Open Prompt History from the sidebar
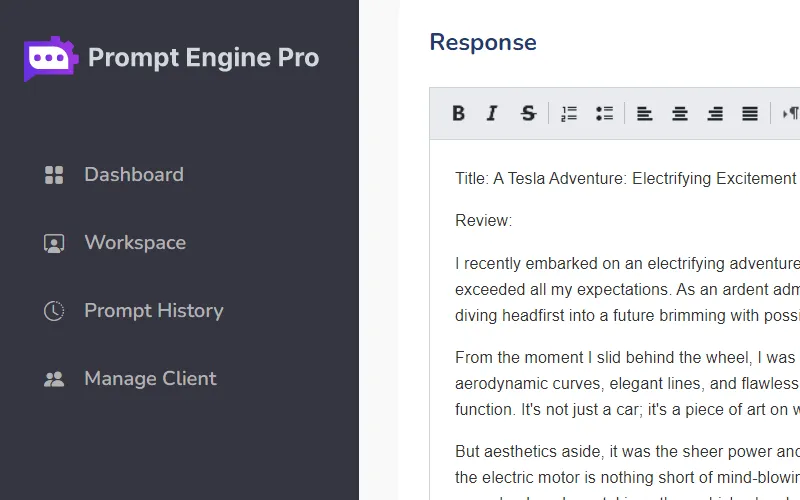The width and height of the screenshot is (800, 500). pos(154,311)
